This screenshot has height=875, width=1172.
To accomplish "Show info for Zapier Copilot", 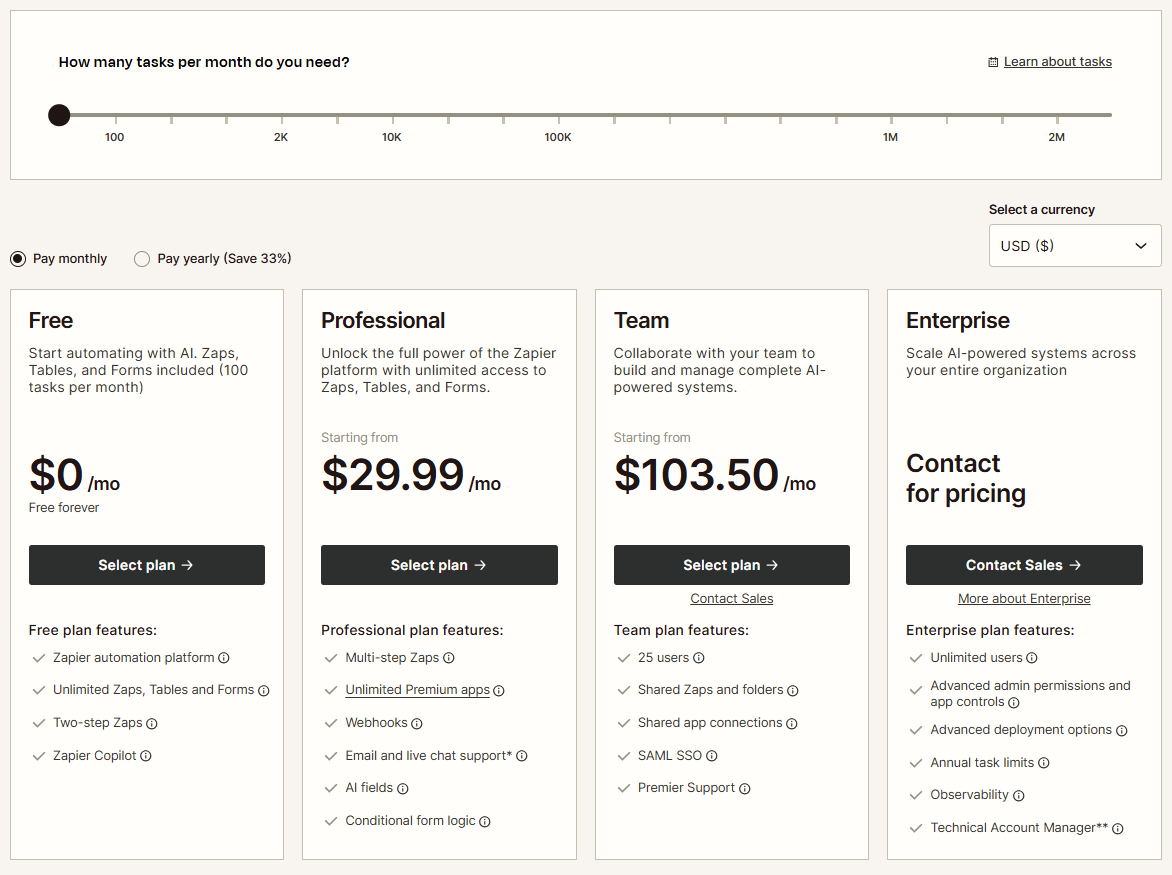I will click(146, 756).
